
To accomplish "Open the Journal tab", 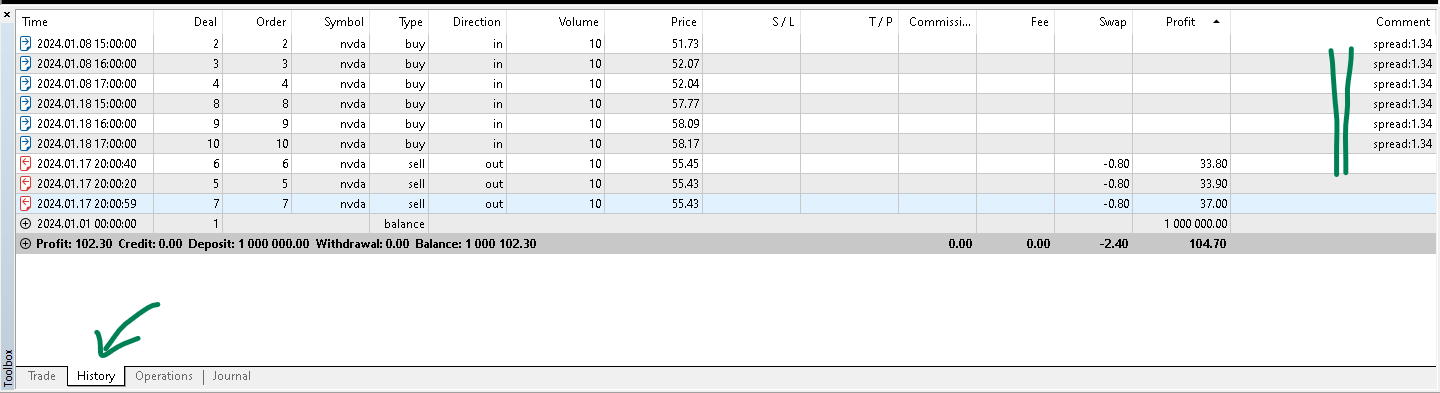I will [231, 376].
